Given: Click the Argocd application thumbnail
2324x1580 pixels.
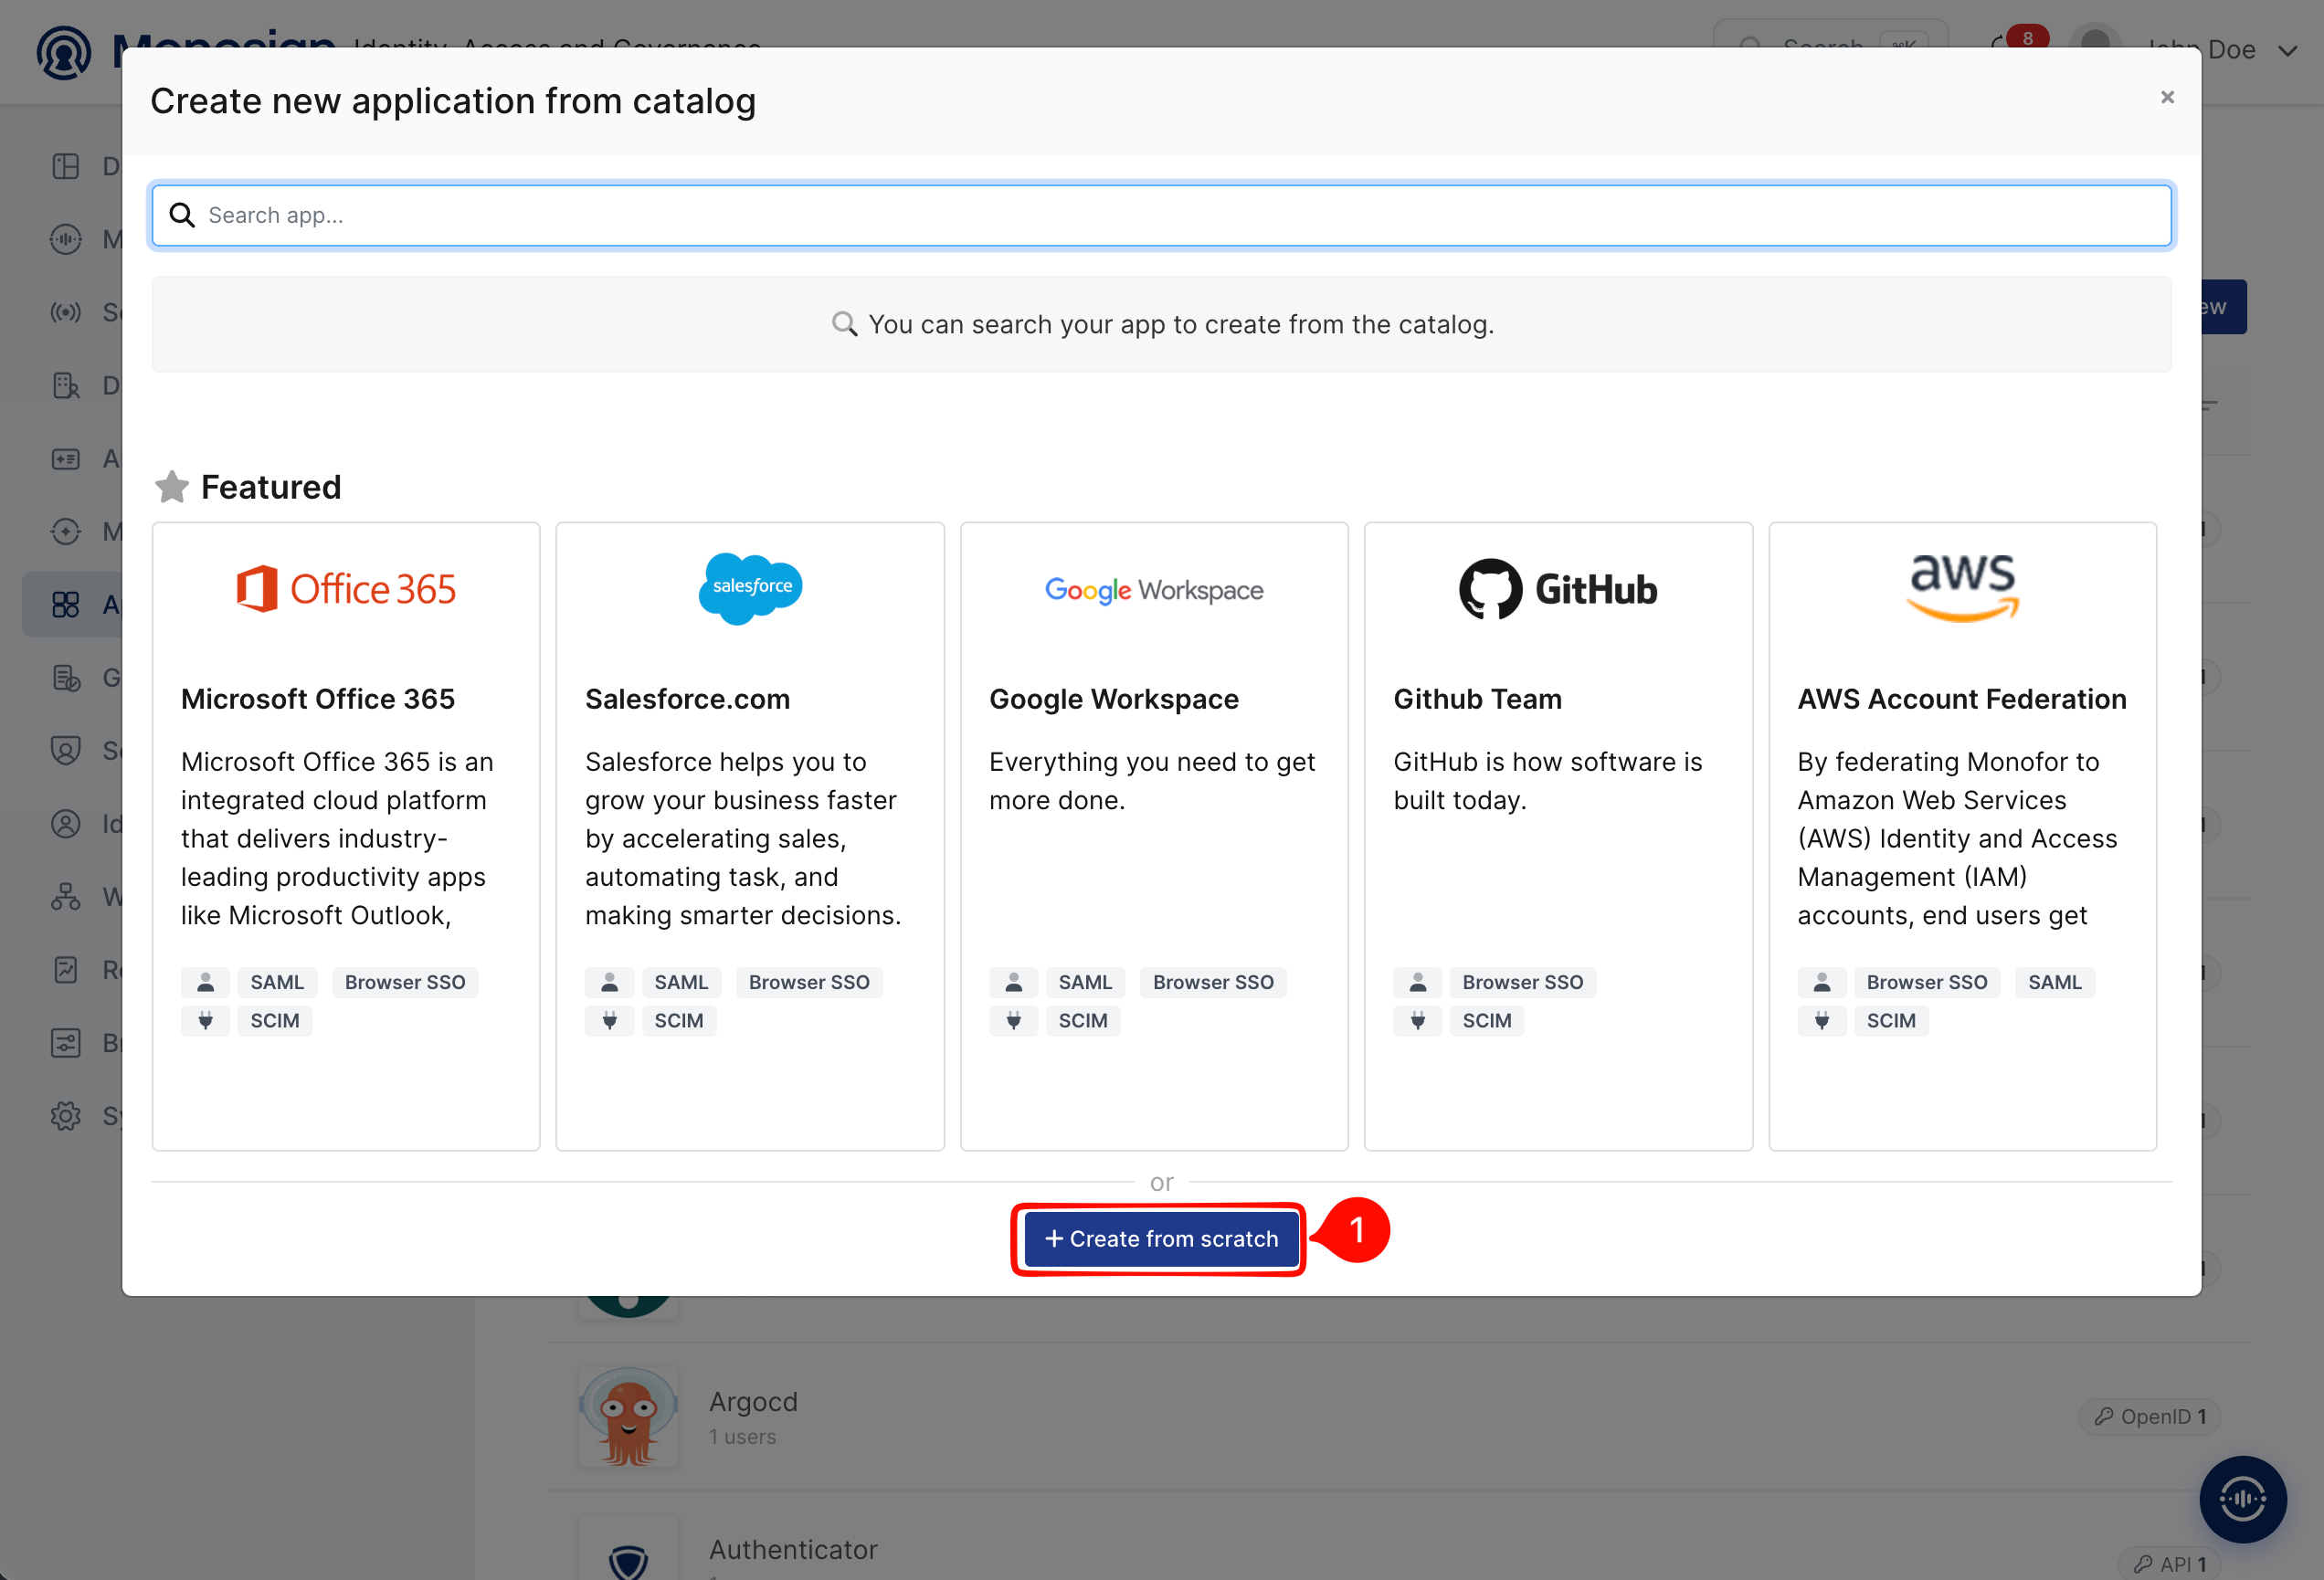Looking at the screenshot, I should coord(628,1417).
